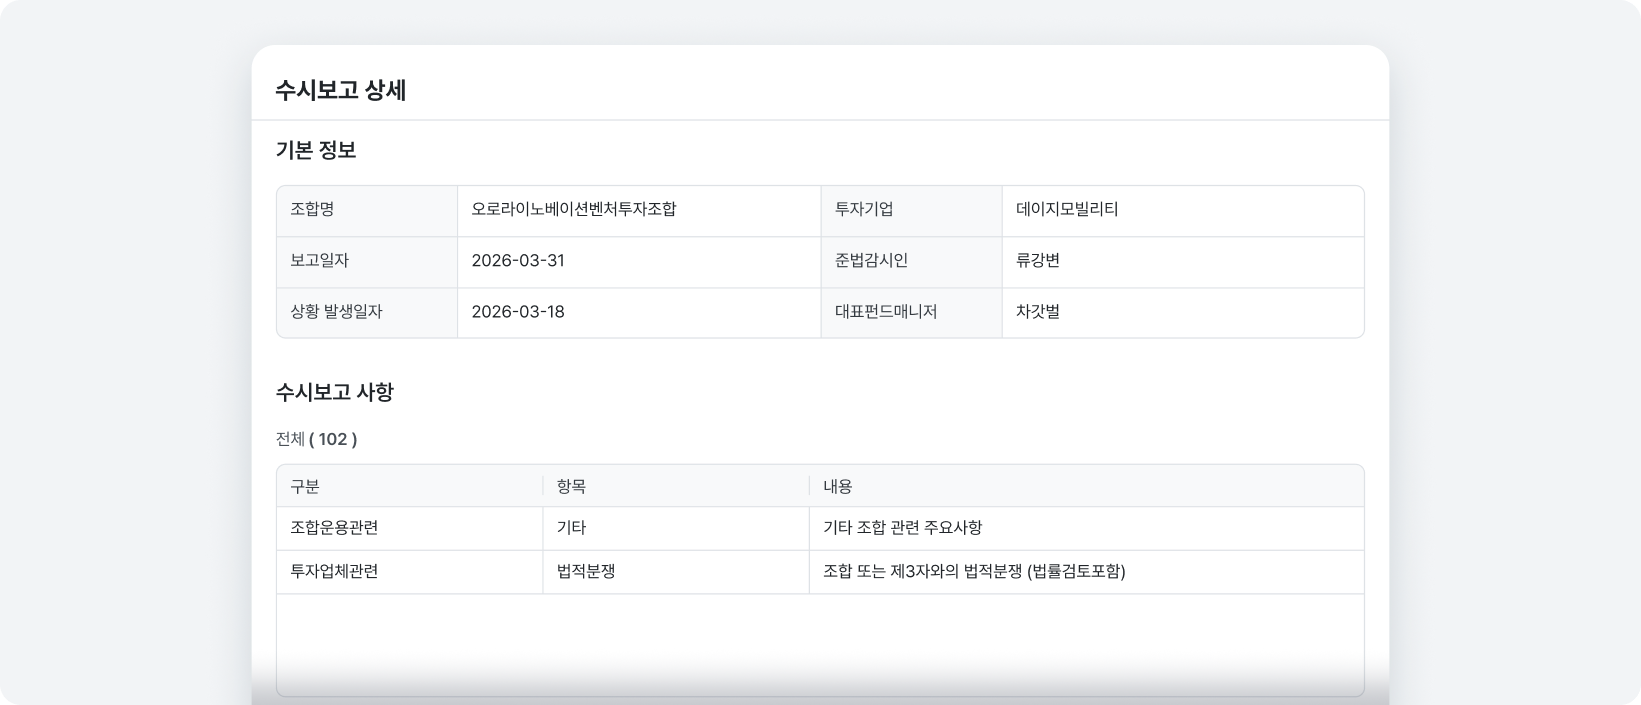
Task: Select the 투자업체관련 row cell
Action: 410,572
